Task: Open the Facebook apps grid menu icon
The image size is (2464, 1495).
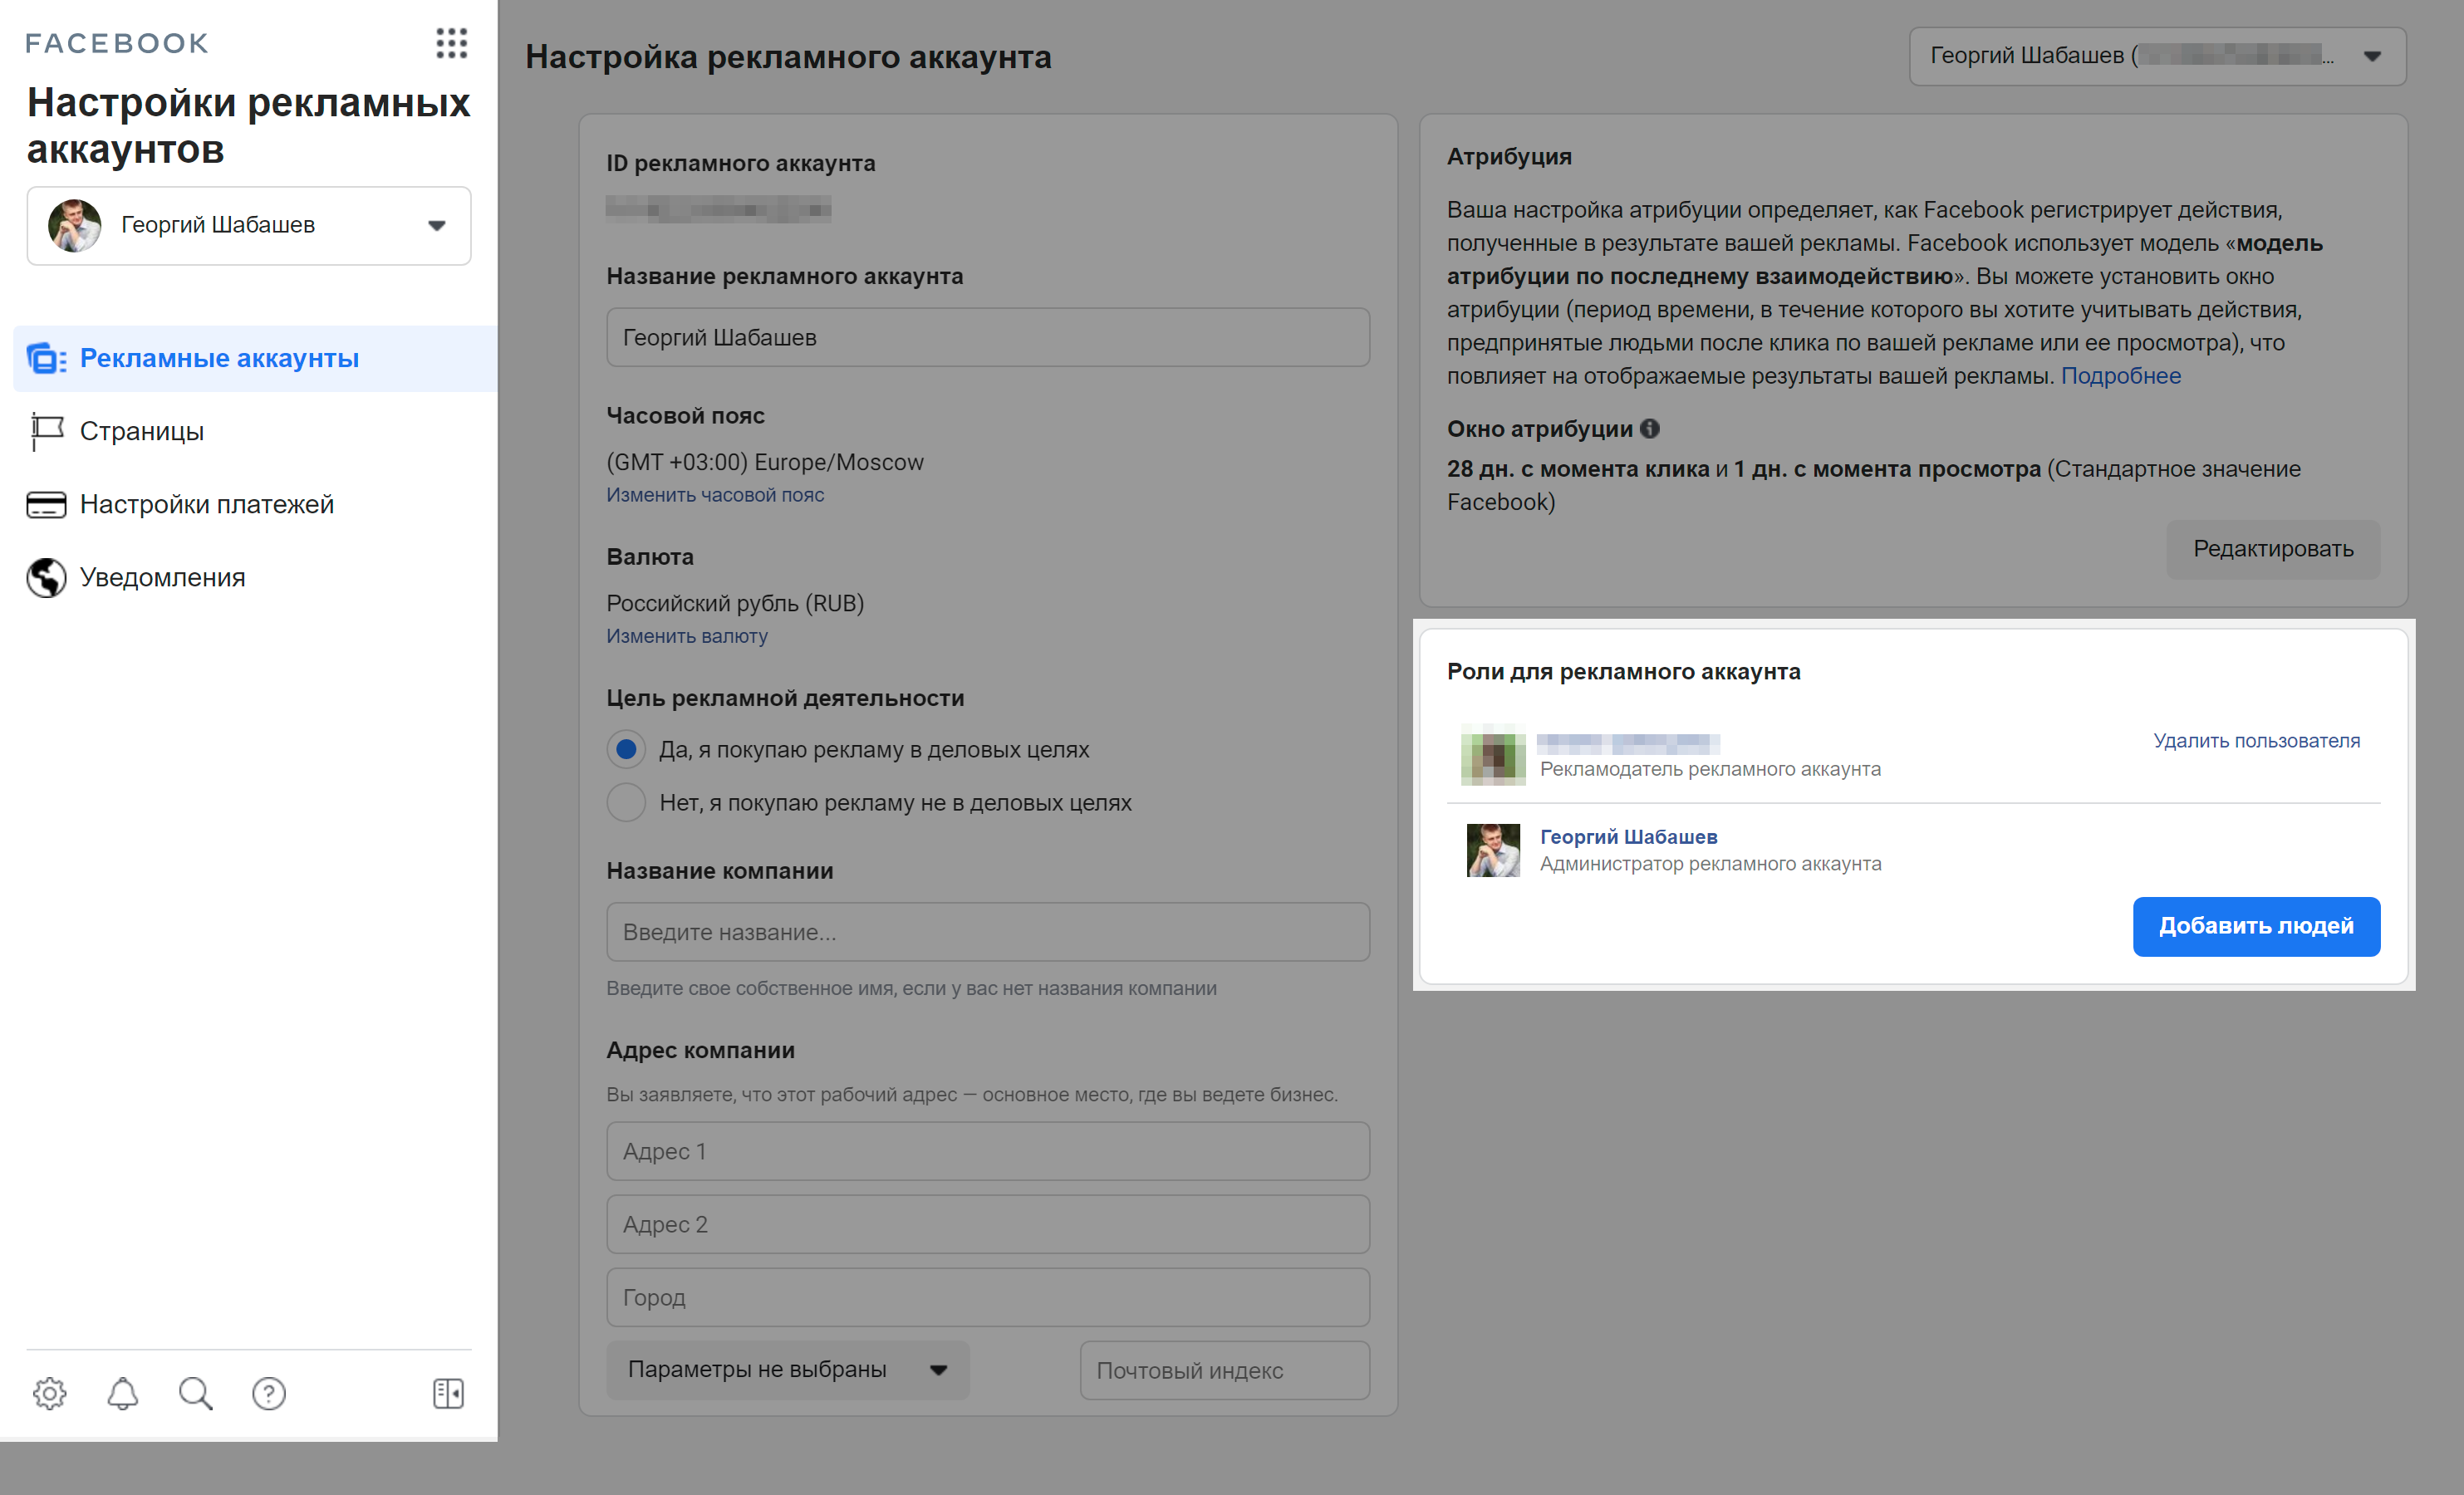Action: (452, 43)
